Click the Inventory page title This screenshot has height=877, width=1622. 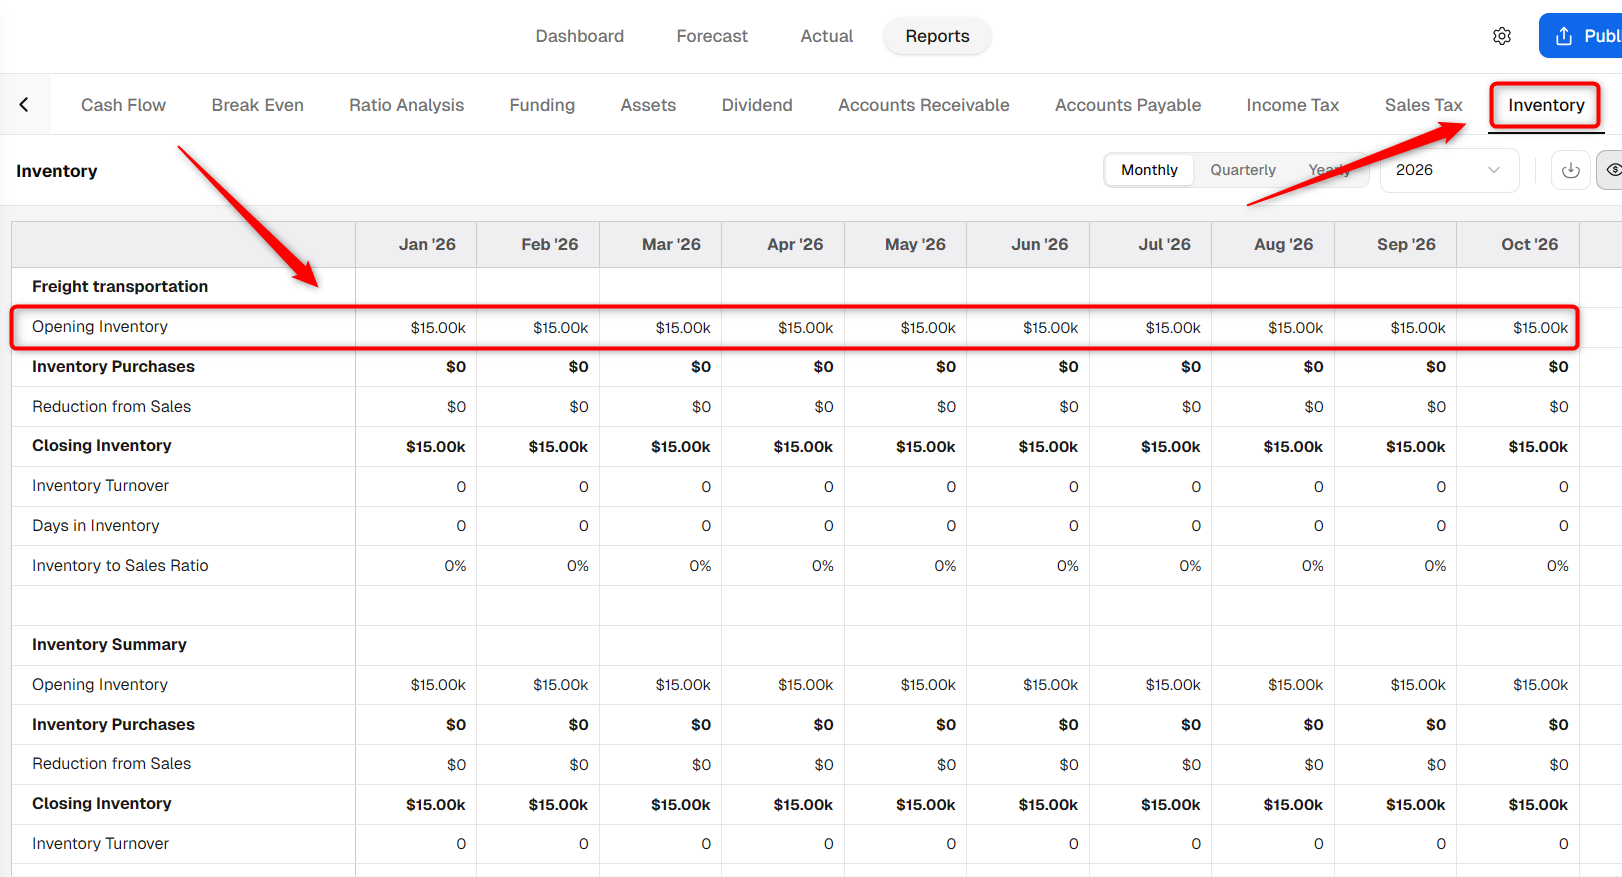pos(57,171)
